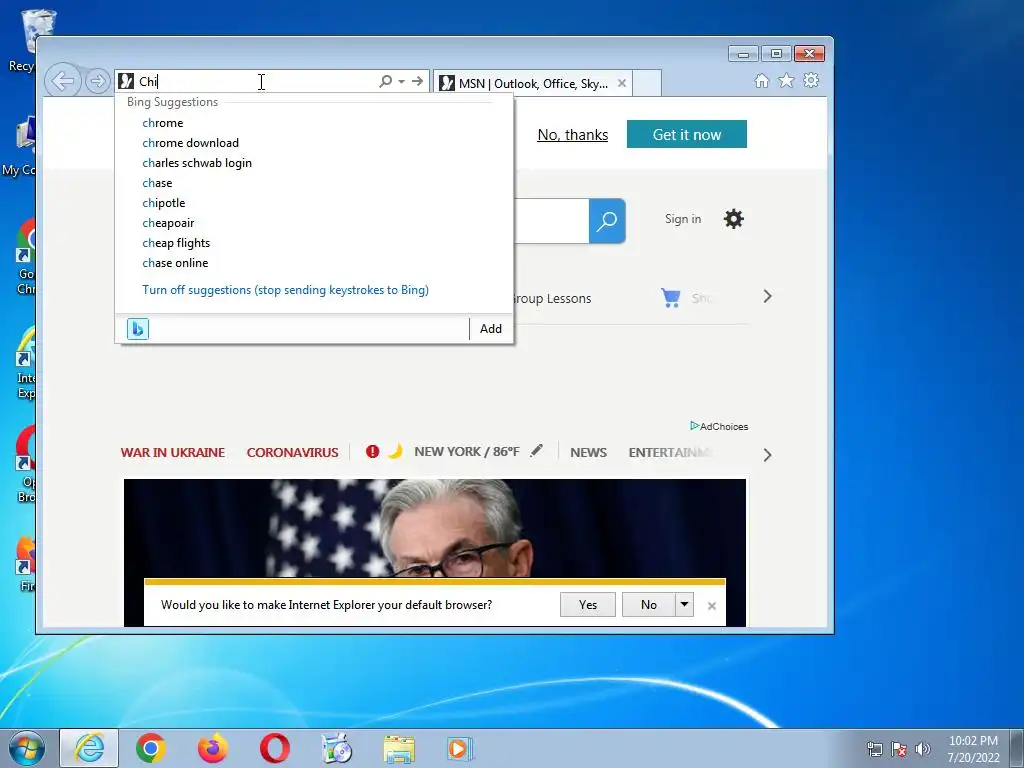Open the disc and music taskbar icon

click(x=337, y=748)
